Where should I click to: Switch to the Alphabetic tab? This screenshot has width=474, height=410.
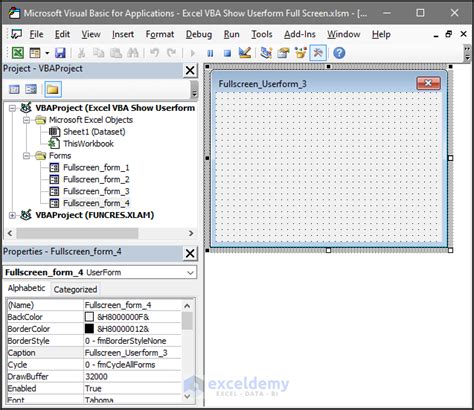tap(27, 288)
